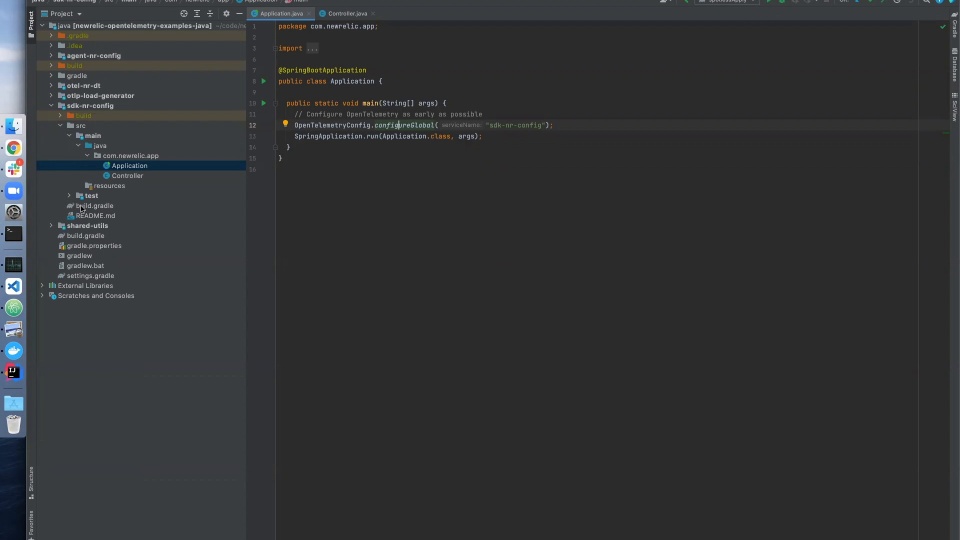
Task: Switch to the Controller.java tab
Action: pyautogui.click(x=347, y=13)
